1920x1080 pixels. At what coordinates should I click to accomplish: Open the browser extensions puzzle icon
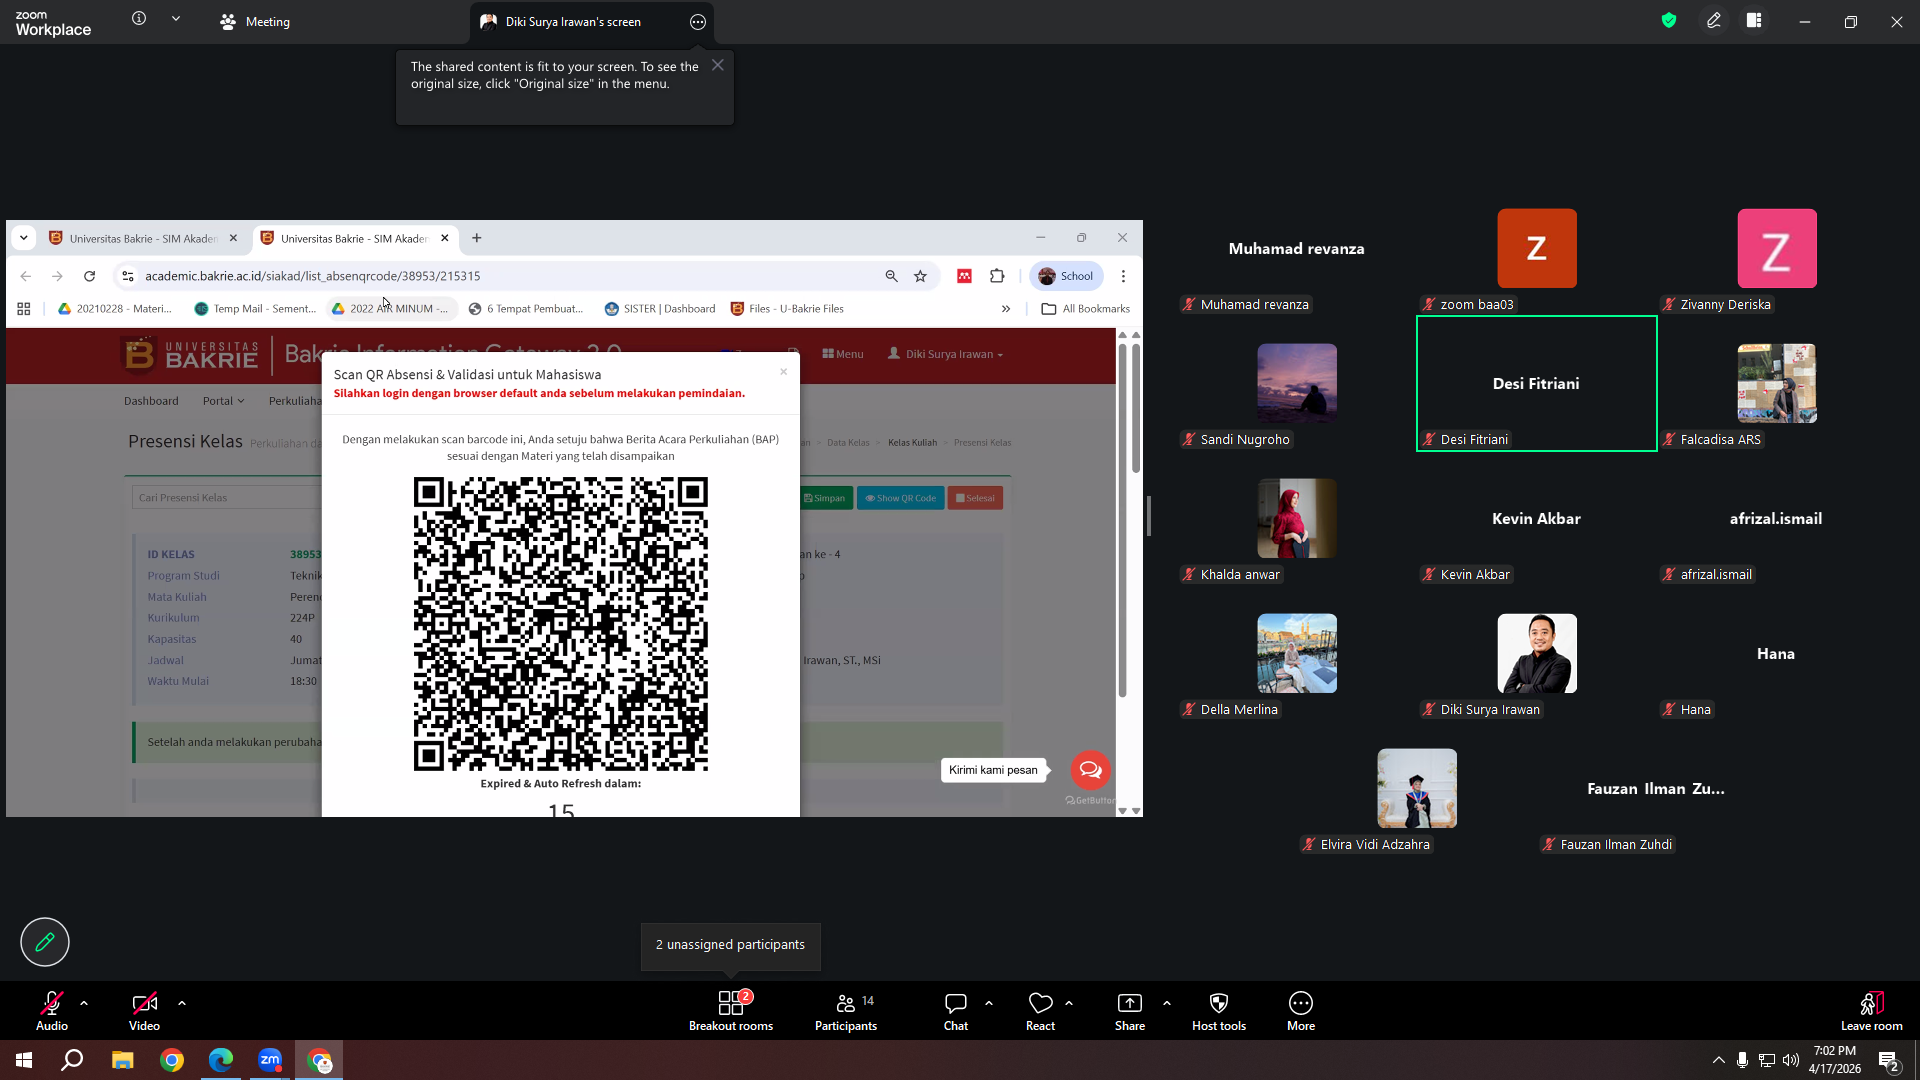click(997, 276)
